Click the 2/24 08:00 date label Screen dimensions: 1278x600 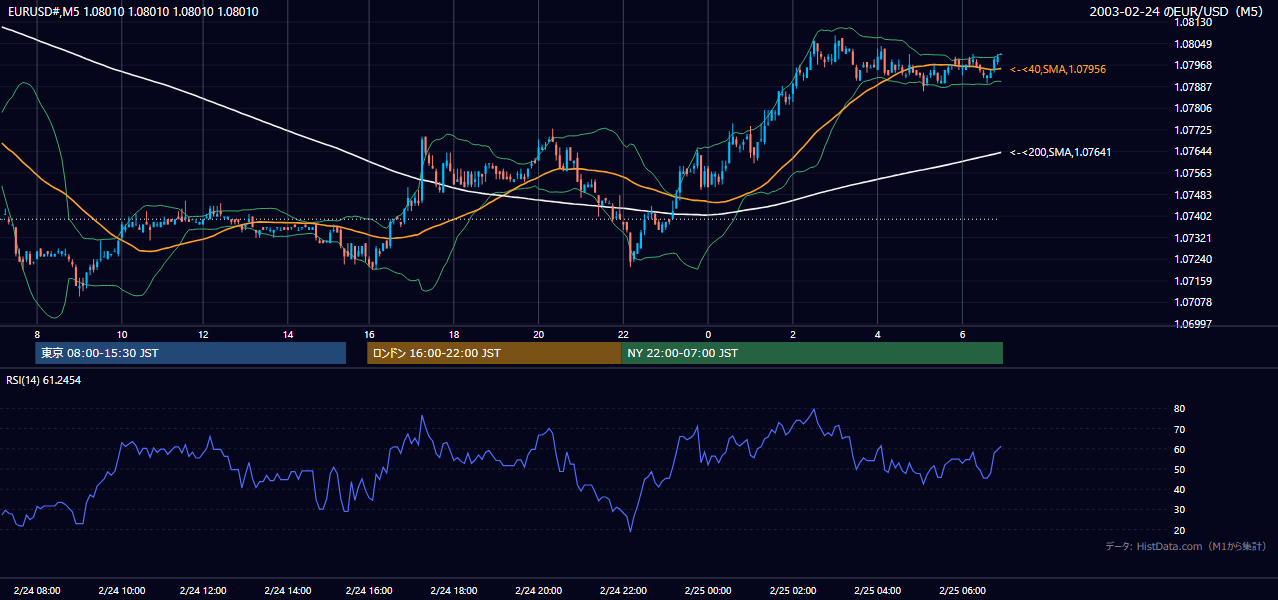click(x=37, y=590)
